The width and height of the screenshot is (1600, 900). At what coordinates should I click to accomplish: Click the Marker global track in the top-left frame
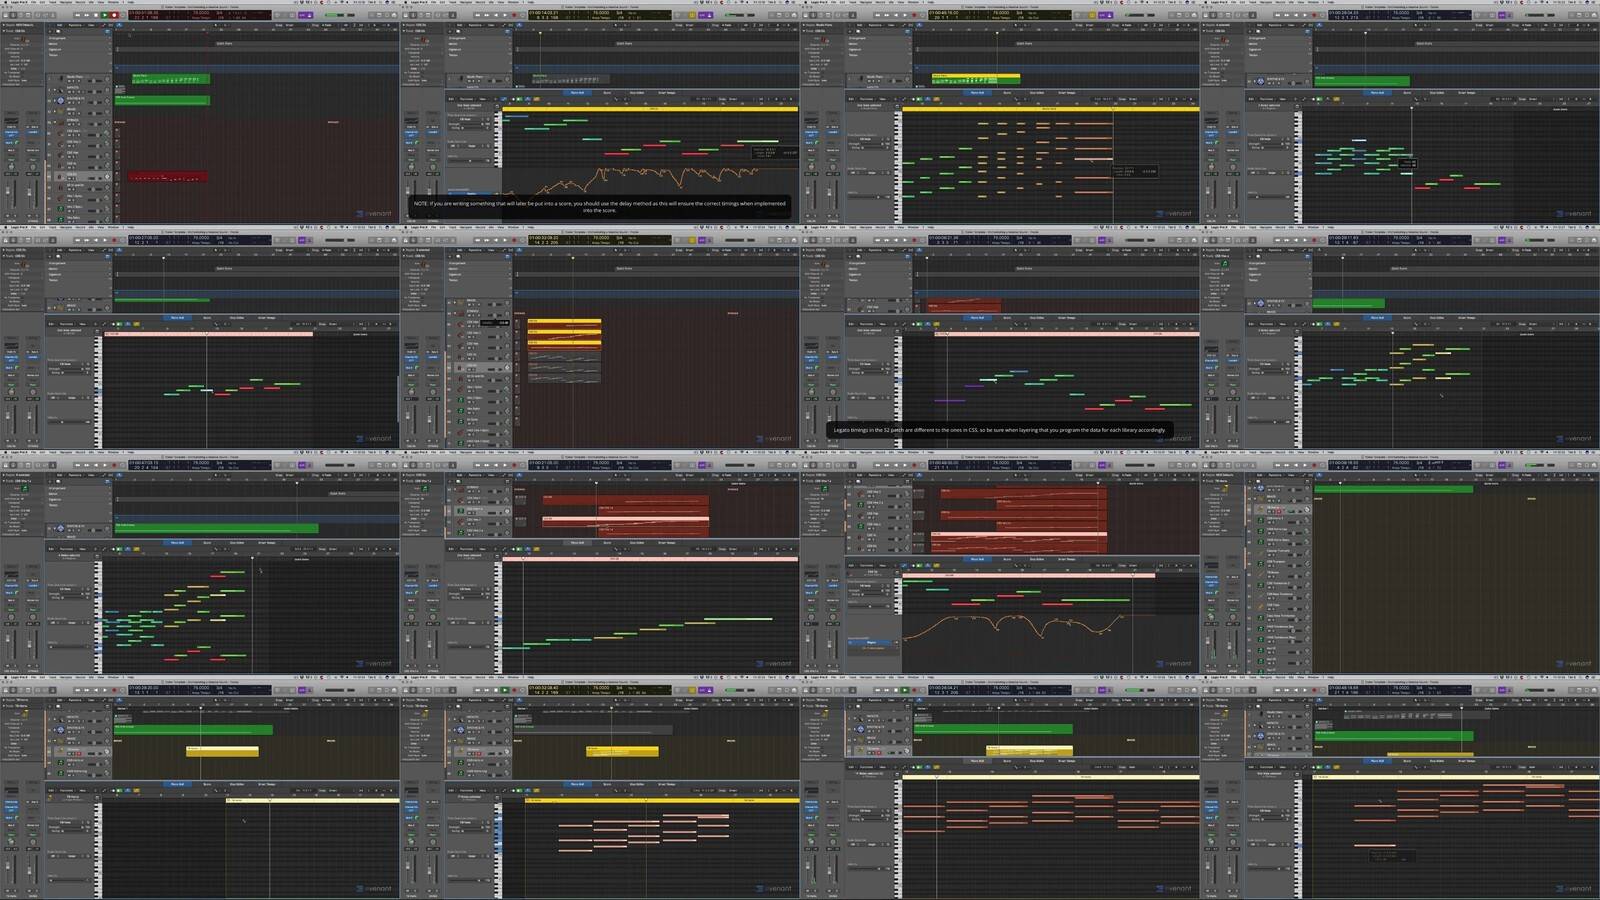(81, 43)
